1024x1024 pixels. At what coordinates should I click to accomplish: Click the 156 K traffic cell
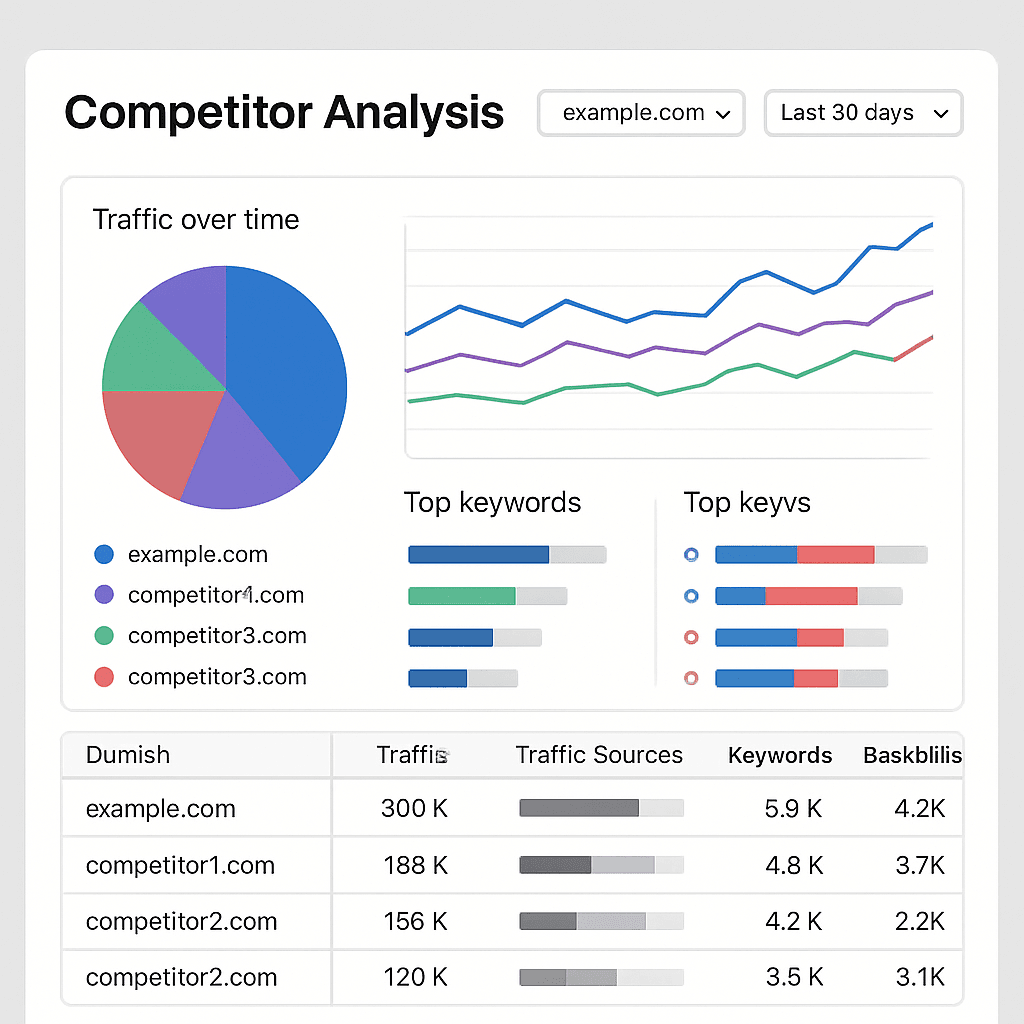click(415, 921)
